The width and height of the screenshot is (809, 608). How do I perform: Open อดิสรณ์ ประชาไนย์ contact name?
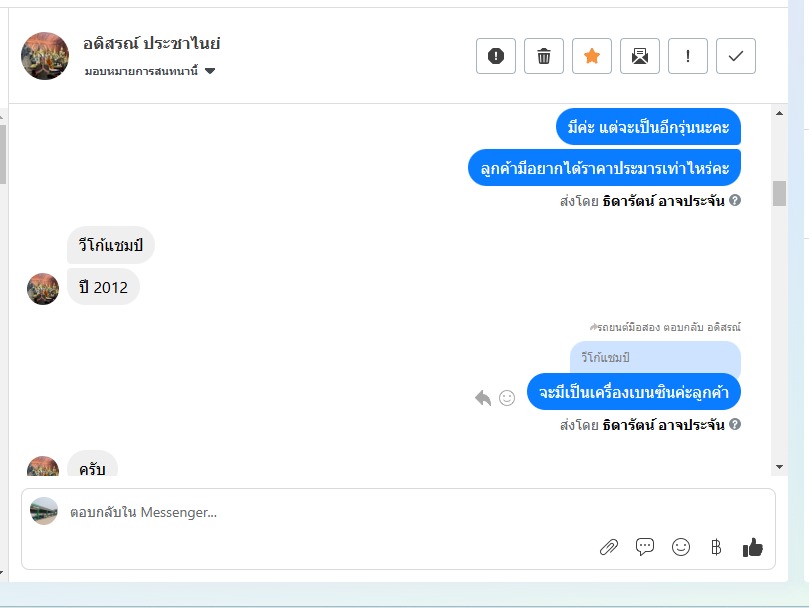[x=152, y=43]
